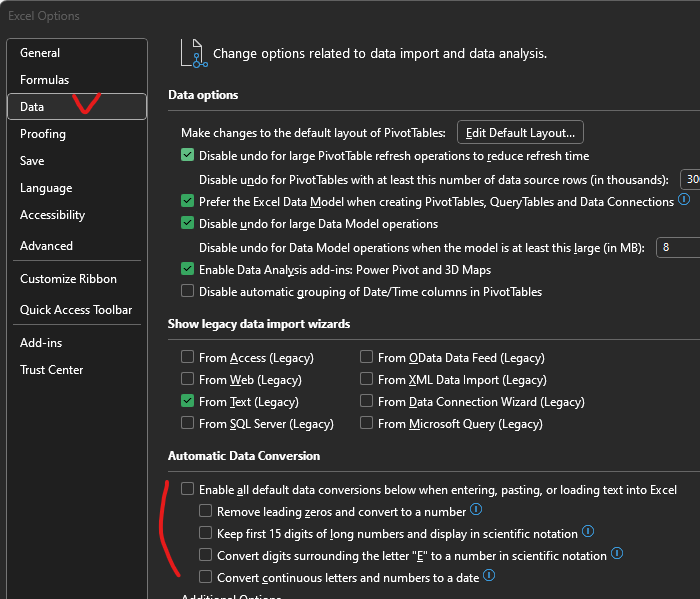700x599 pixels.
Task: Check Remove leading zeros and convert to number
Action: [x=205, y=511]
